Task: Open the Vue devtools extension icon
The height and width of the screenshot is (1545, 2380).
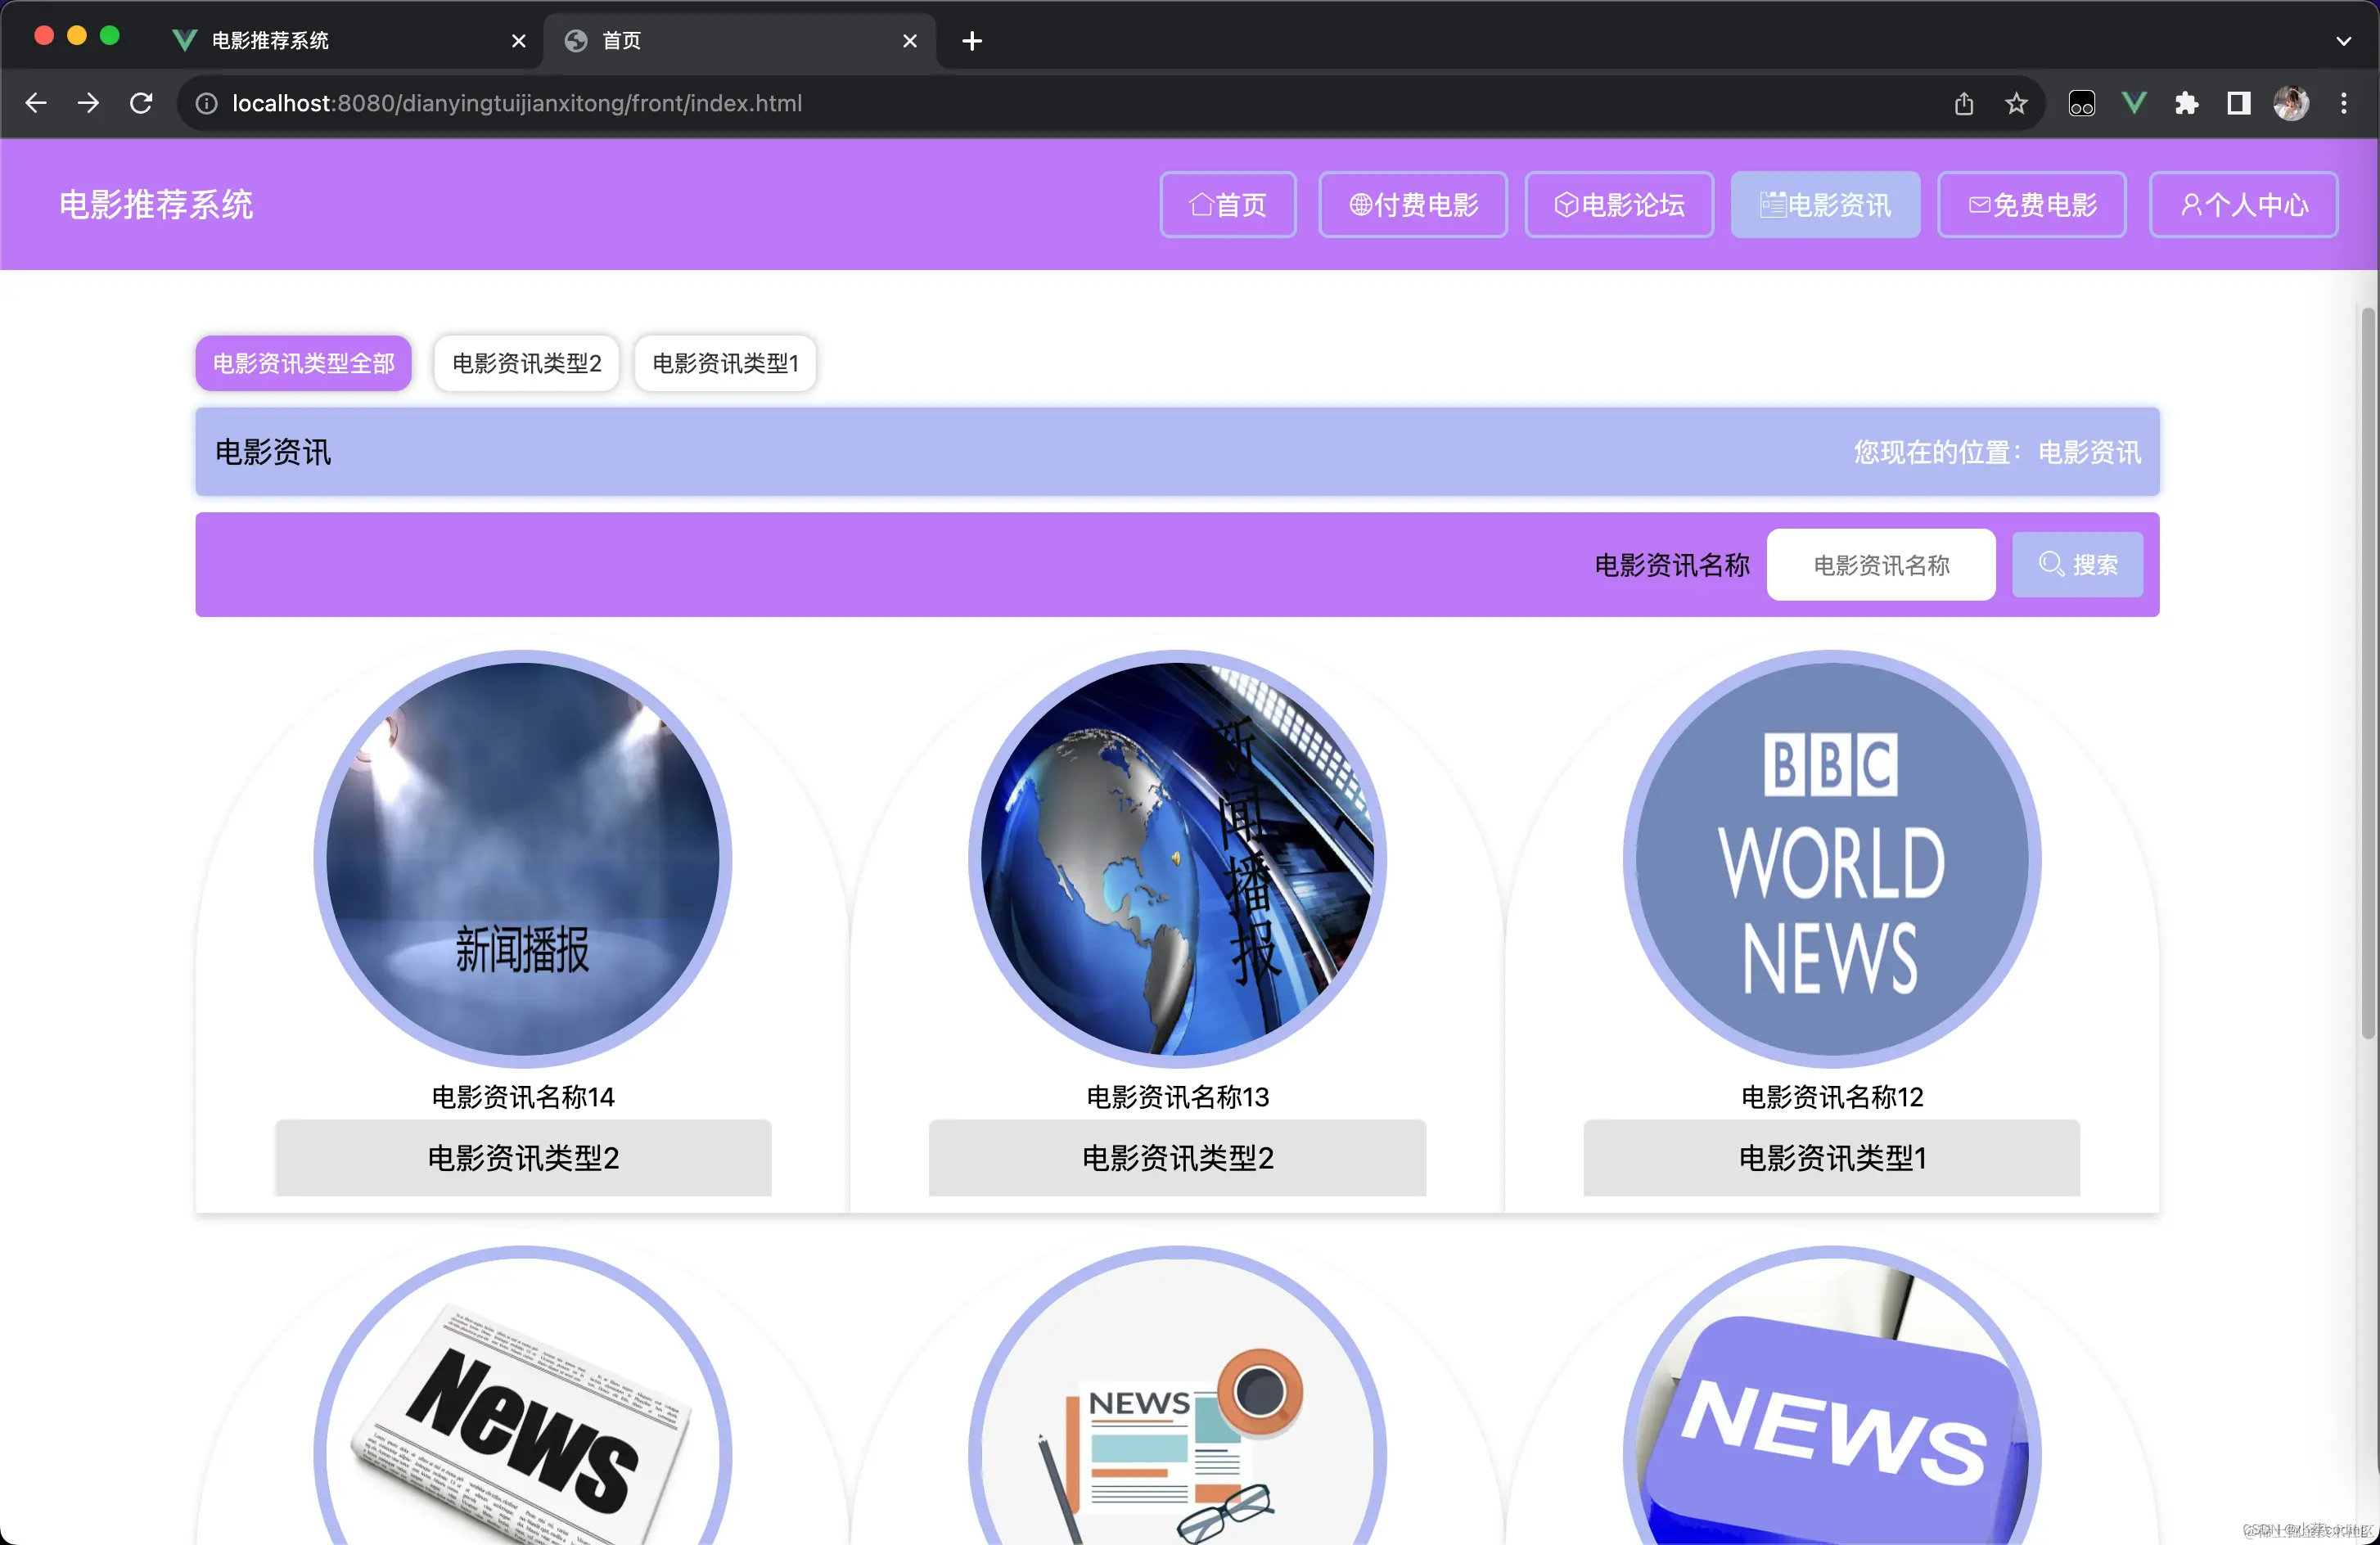Action: tap(2134, 103)
